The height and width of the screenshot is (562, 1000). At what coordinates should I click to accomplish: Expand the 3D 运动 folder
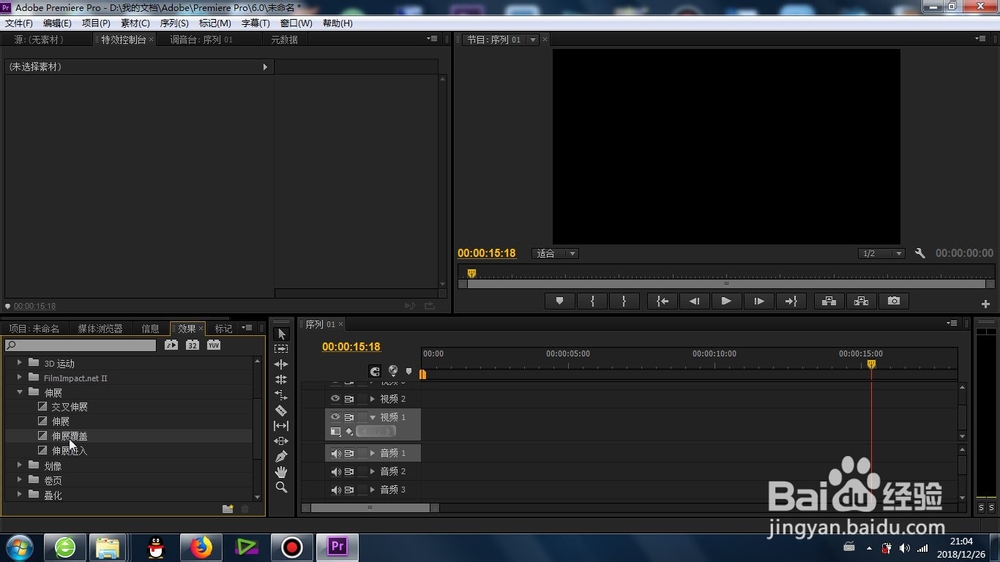coord(19,362)
